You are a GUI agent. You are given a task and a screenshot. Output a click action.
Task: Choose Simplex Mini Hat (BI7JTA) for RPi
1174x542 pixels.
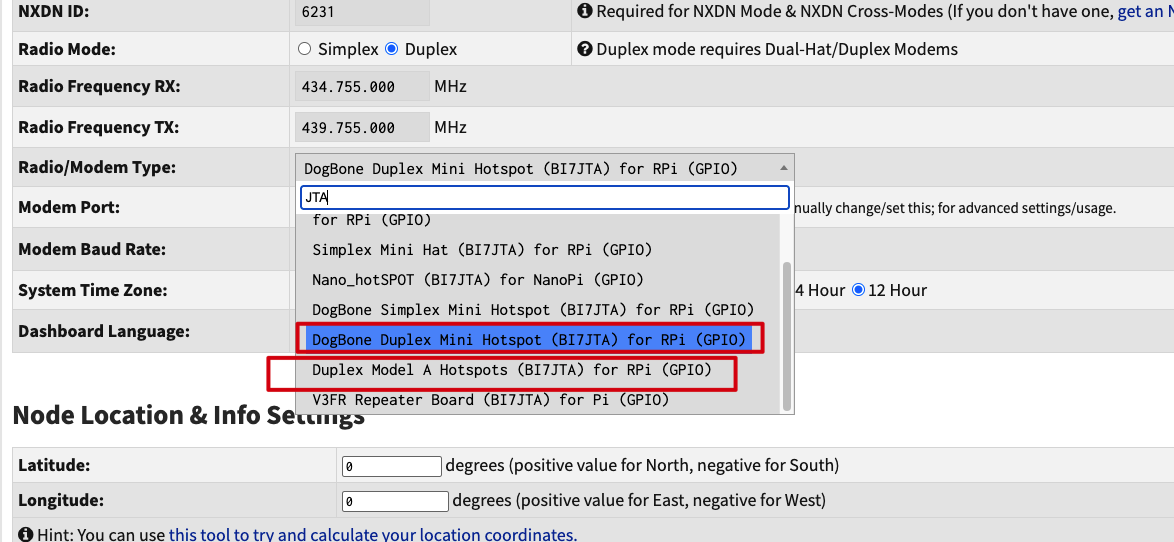tap(482, 250)
